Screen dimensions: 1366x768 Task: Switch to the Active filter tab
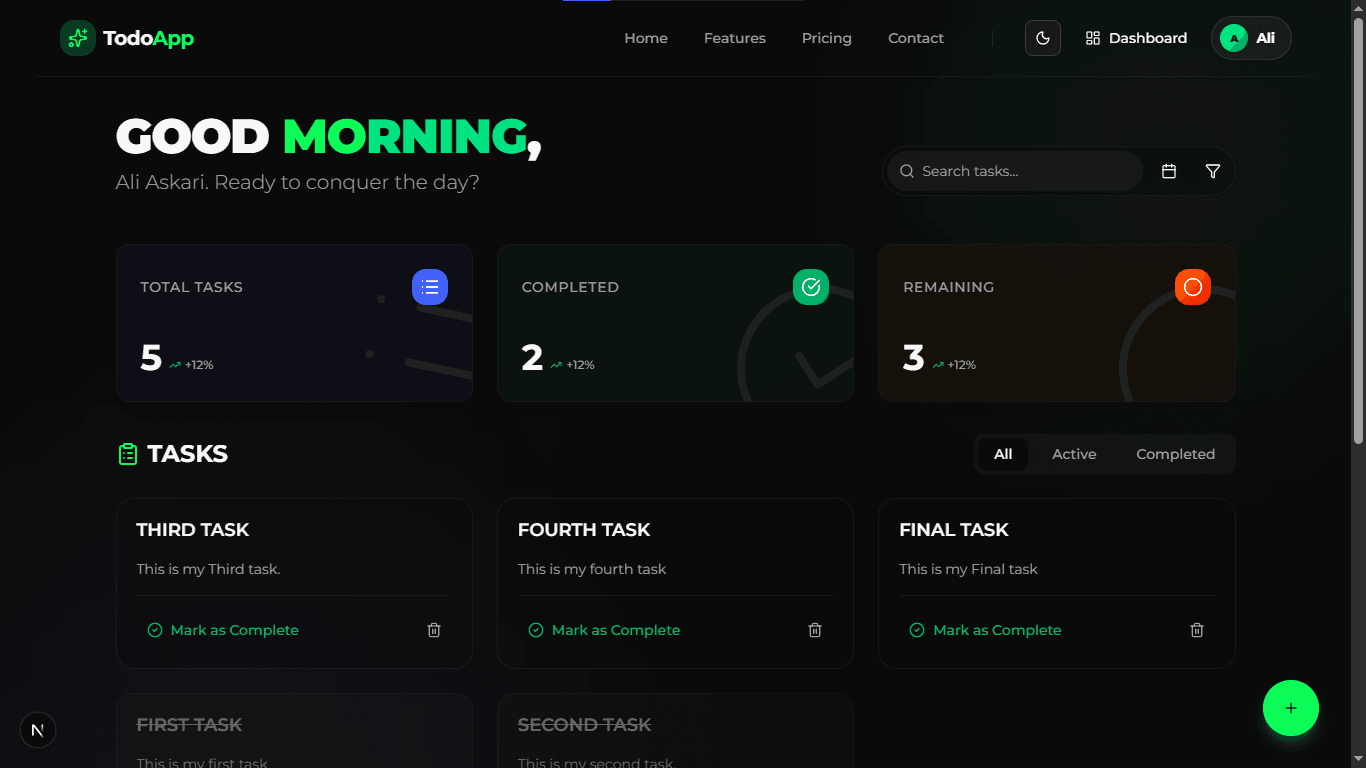coord(1074,454)
